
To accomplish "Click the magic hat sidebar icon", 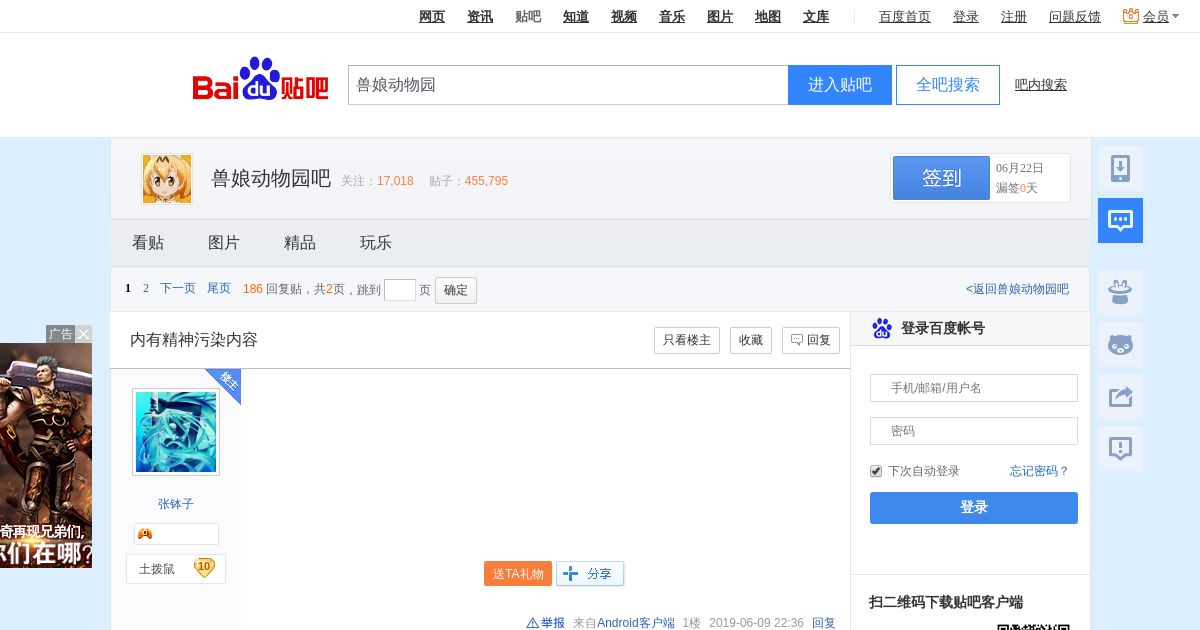I will click(1120, 293).
